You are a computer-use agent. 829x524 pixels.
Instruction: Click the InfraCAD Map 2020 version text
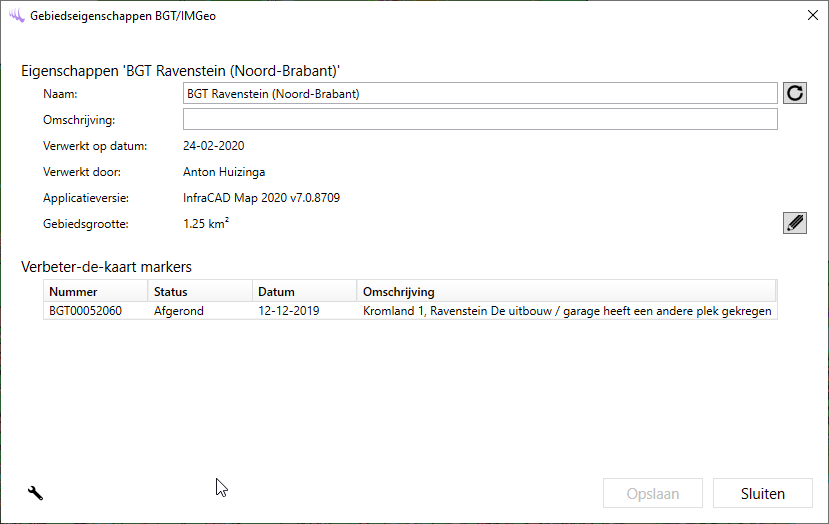(261, 198)
